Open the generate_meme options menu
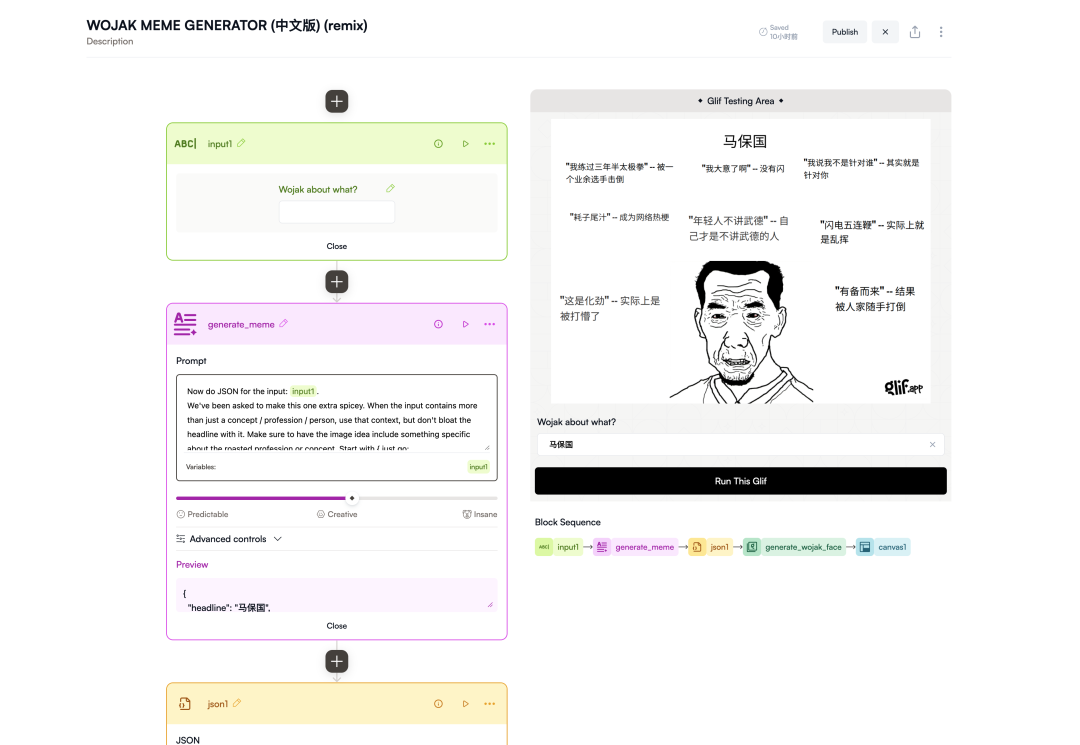 489,324
